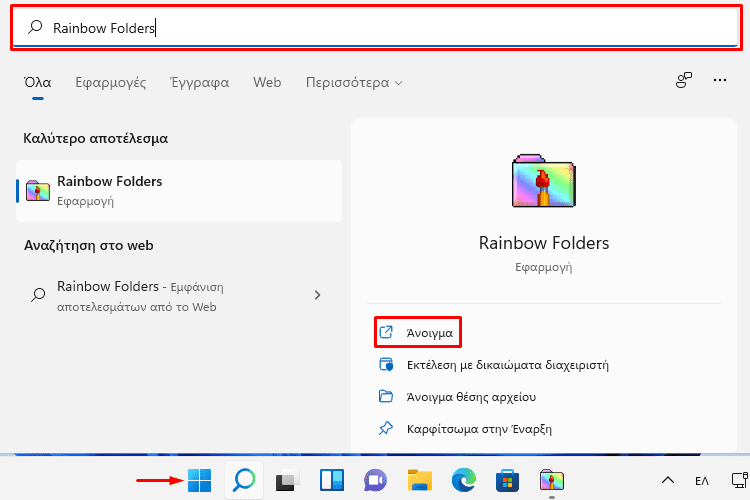Open Microsoft Store from taskbar
Image resolution: width=750 pixels, height=500 pixels.
point(507,480)
